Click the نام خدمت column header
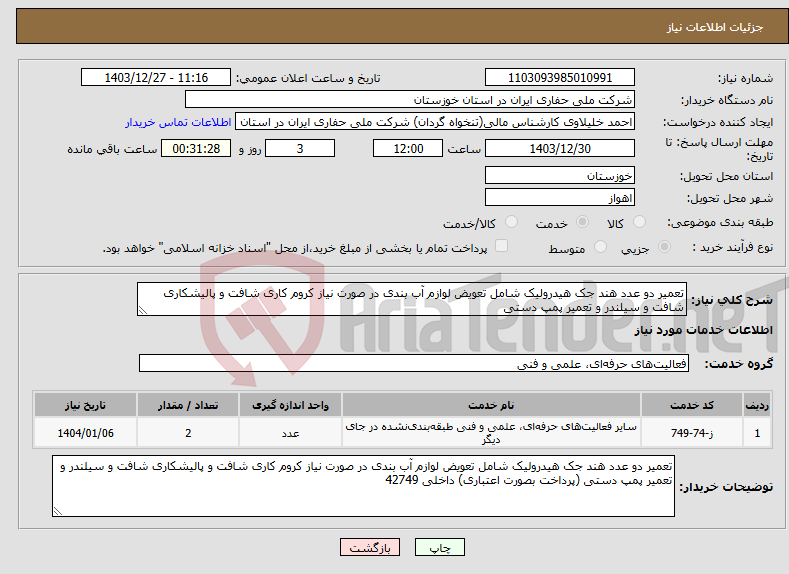 (491, 405)
